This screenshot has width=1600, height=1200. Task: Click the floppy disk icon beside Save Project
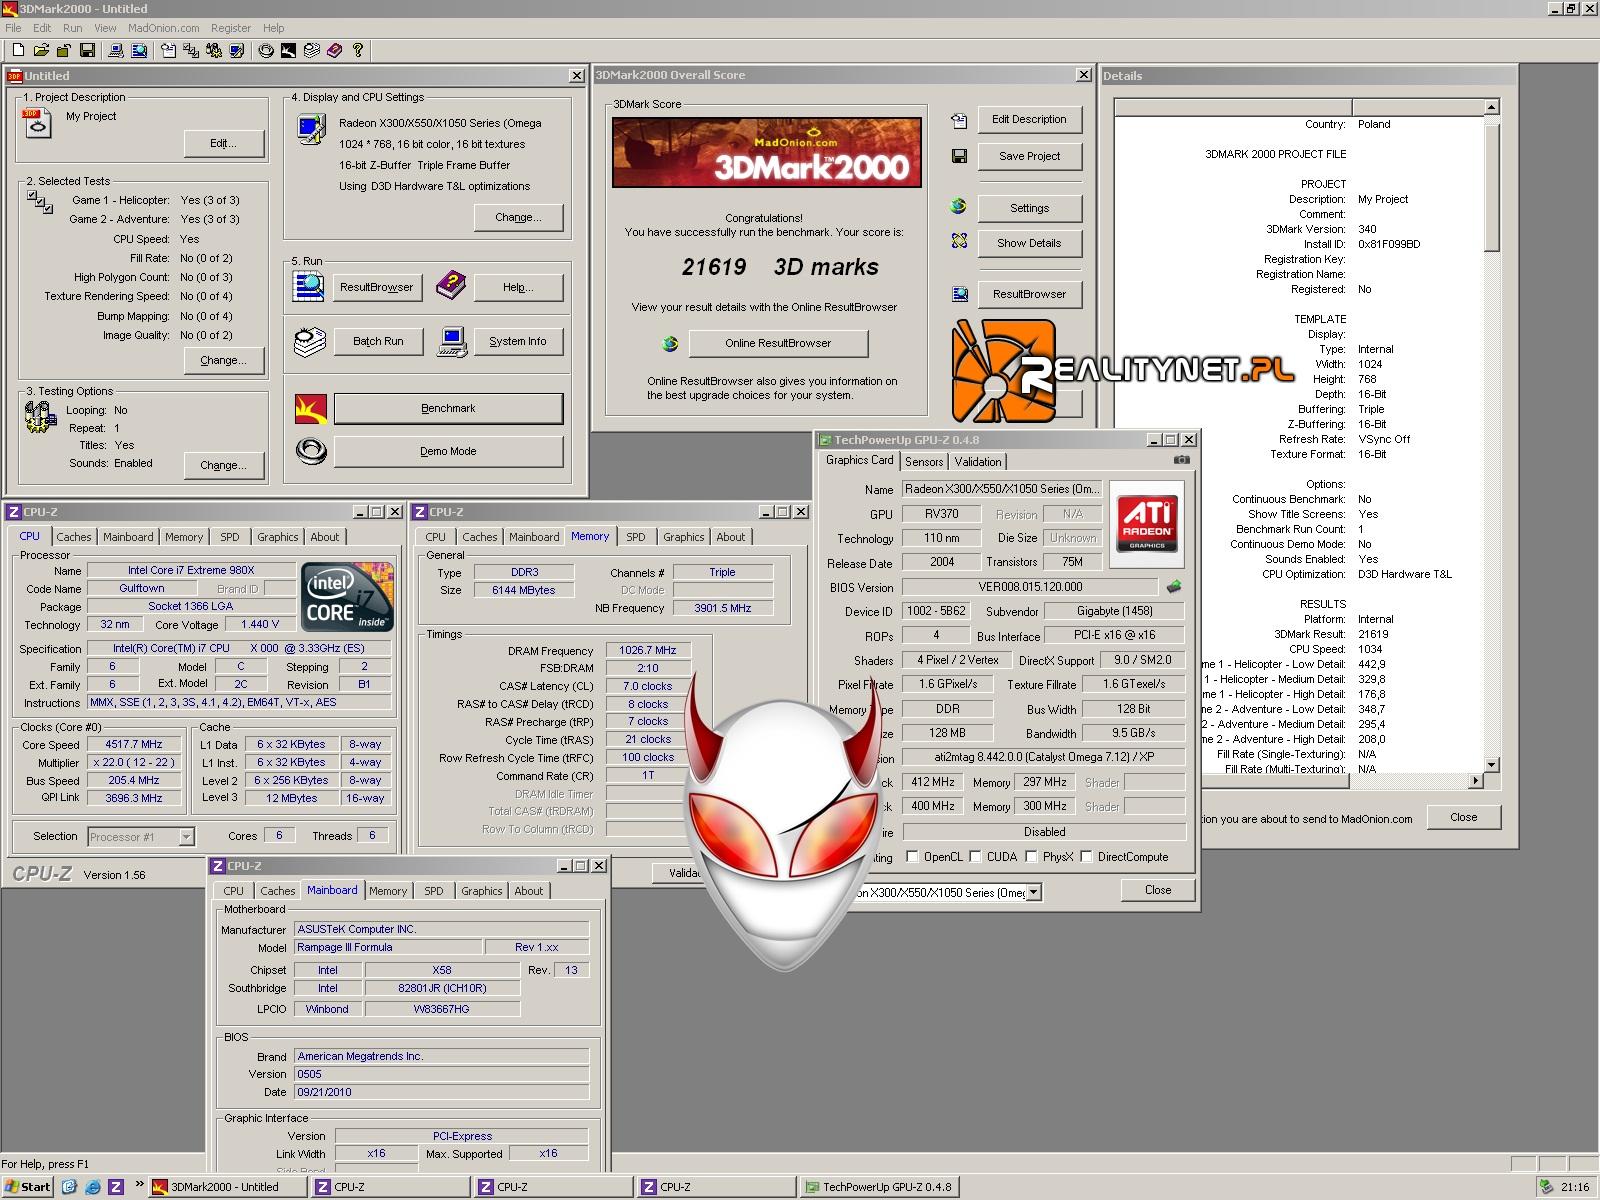pyautogui.click(x=959, y=156)
